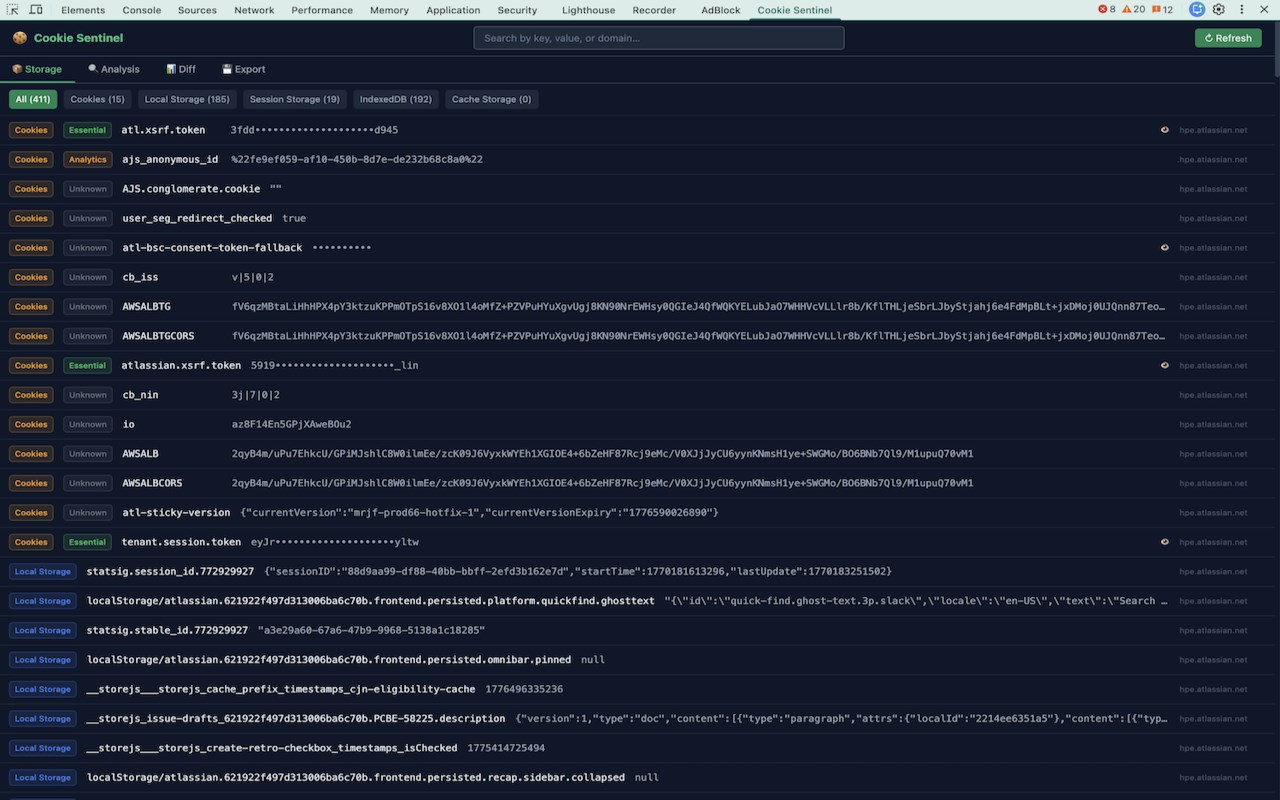Switch to the Security panel
The height and width of the screenshot is (800, 1280).
click(x=517, y=10)
